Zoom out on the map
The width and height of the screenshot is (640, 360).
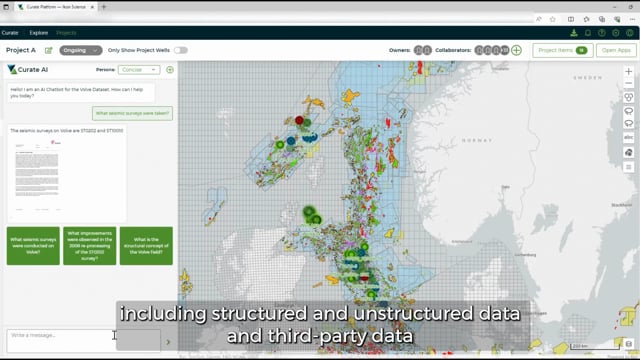629,83
